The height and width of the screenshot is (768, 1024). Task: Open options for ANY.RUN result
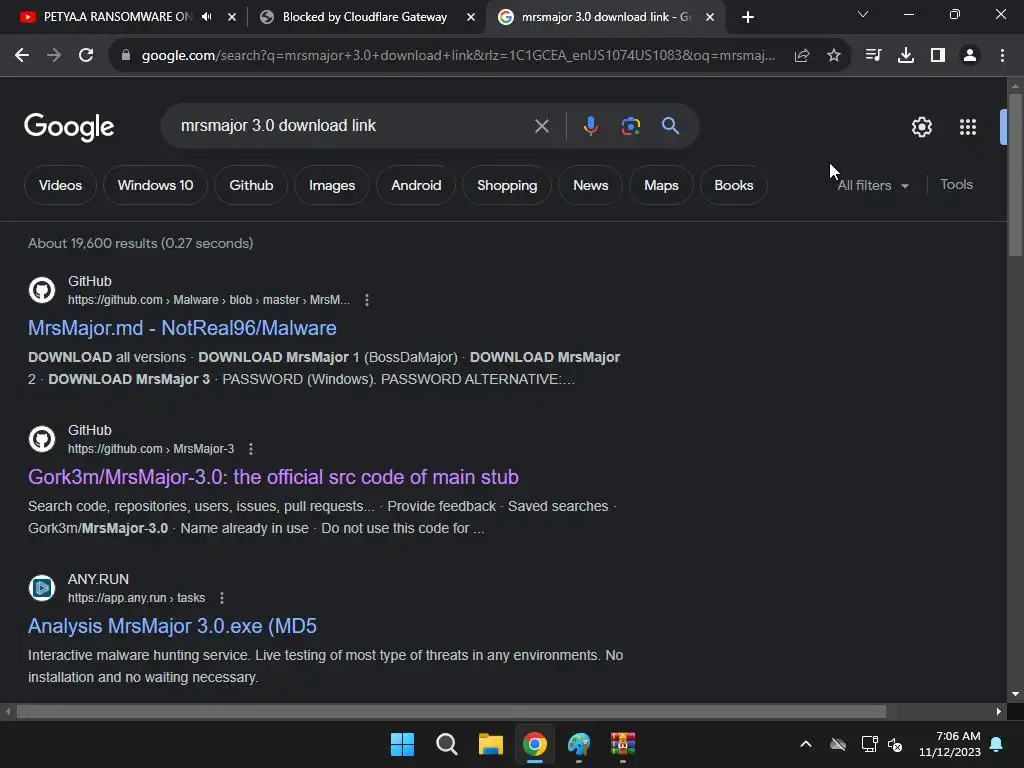(222, 598)
